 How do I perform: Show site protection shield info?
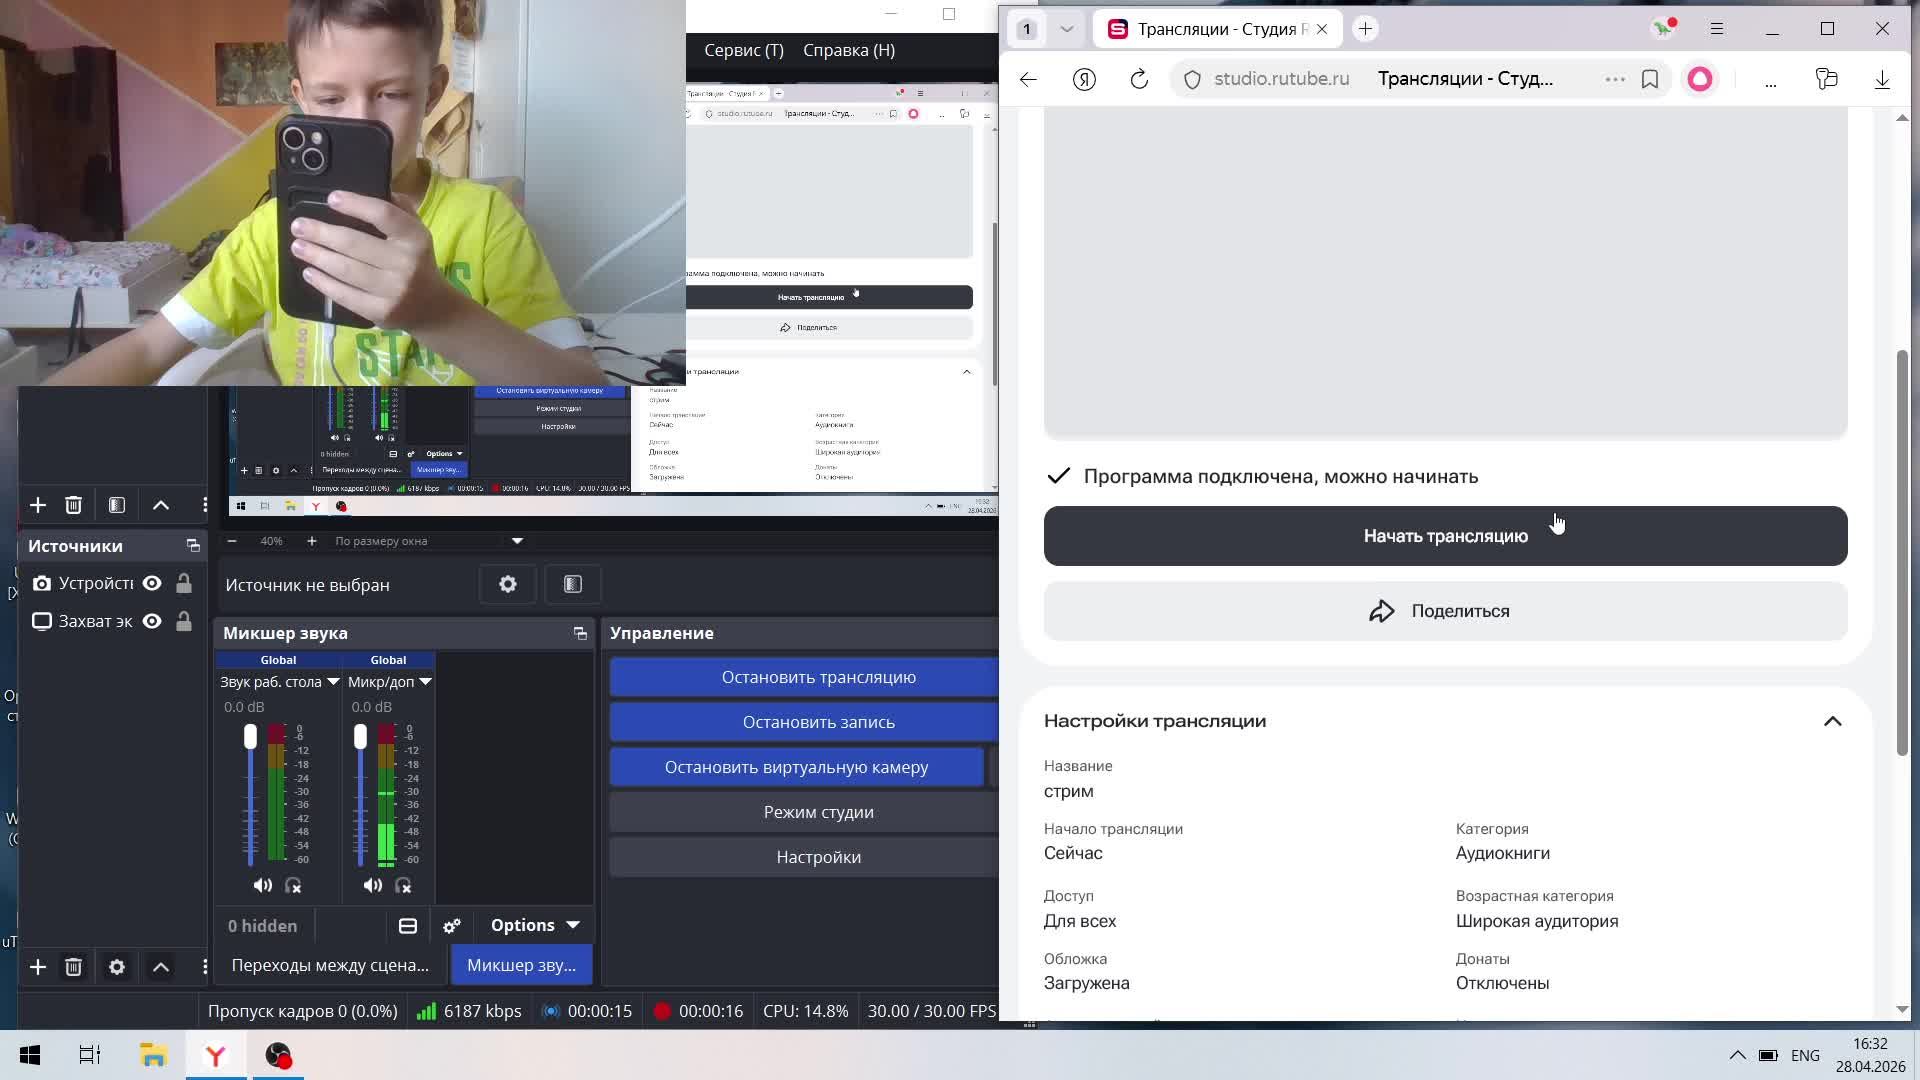tap(1192, 79)
